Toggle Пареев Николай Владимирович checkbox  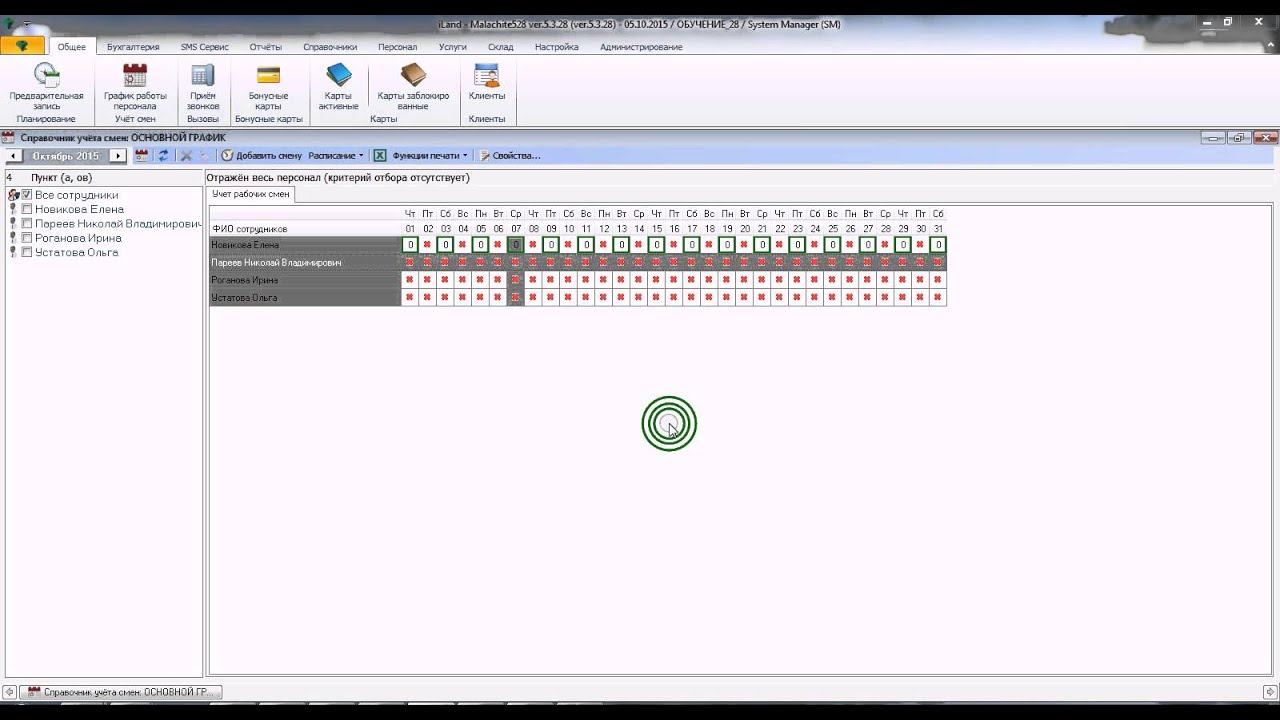click(x=27, y=224)
